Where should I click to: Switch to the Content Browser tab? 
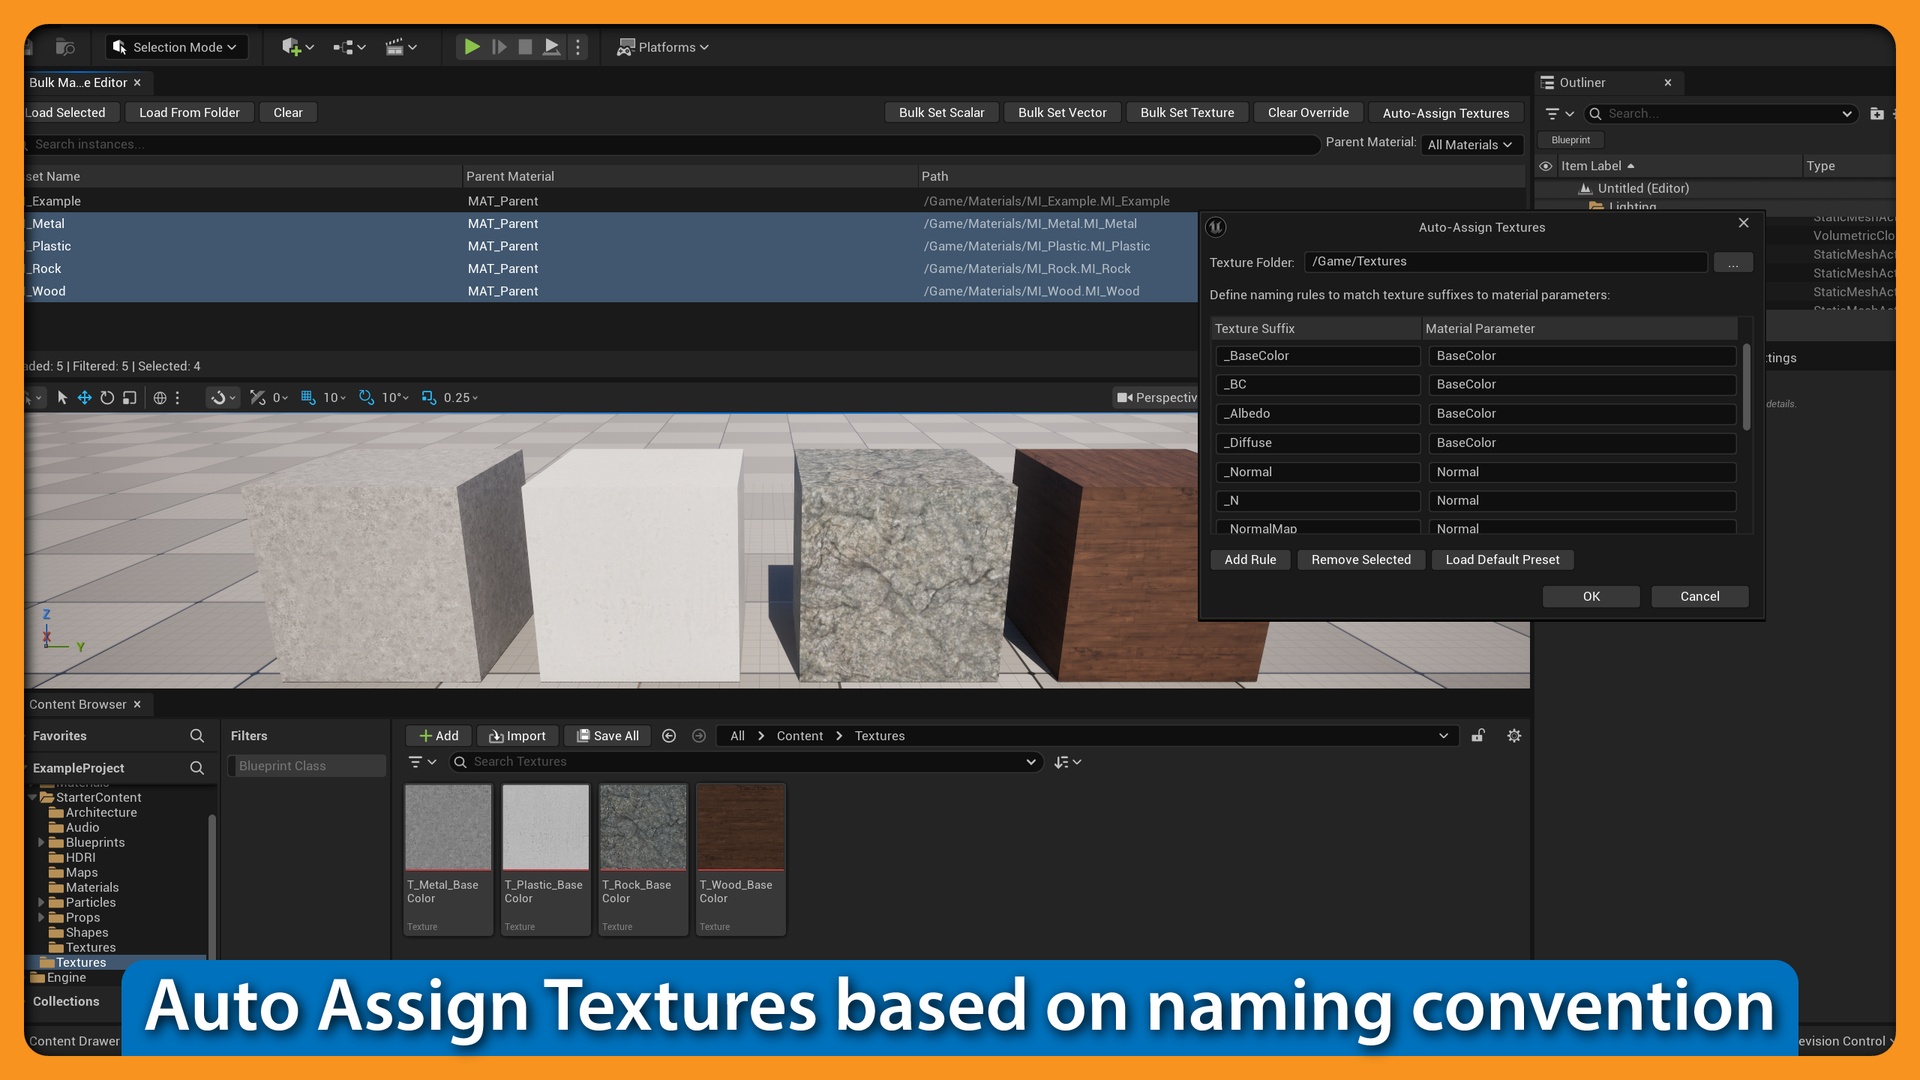click(78, 705)
